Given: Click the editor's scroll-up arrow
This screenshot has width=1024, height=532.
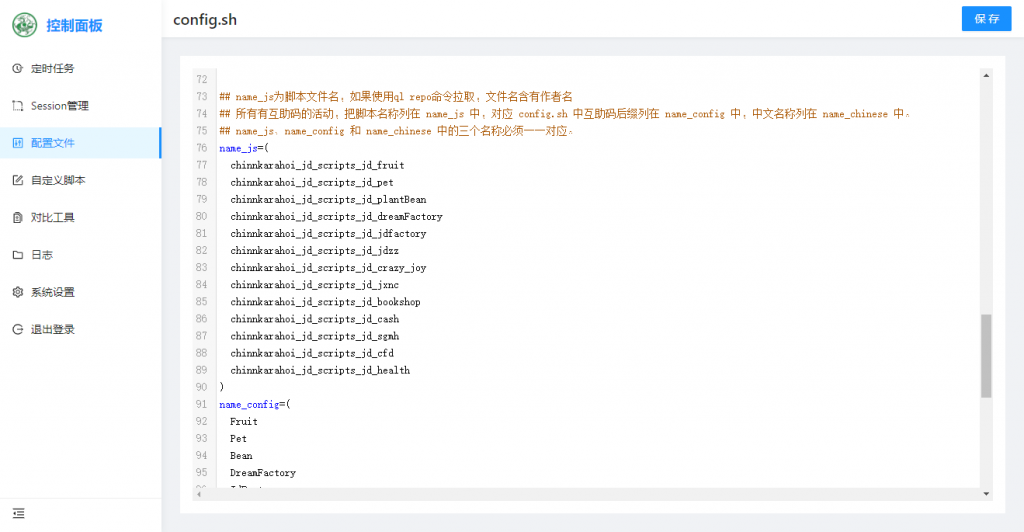Looking at the screenshot, I should pyautogui.click(x=986, y=75).
